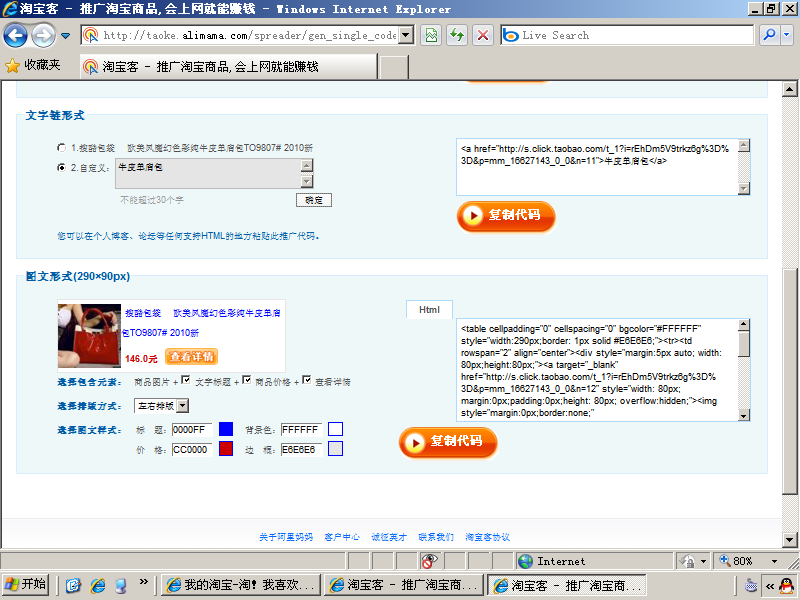
Task: Open search provider options dropdown
Action: click(786, 35)
